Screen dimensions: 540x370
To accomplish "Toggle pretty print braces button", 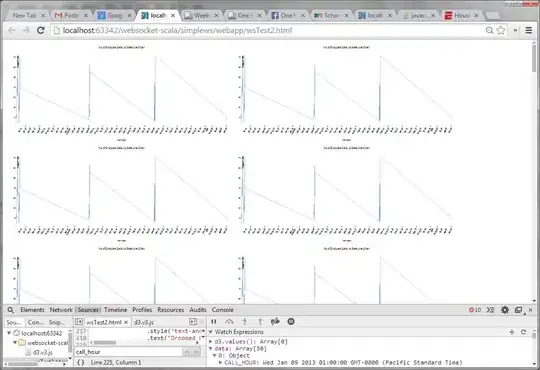I will 81,362.
